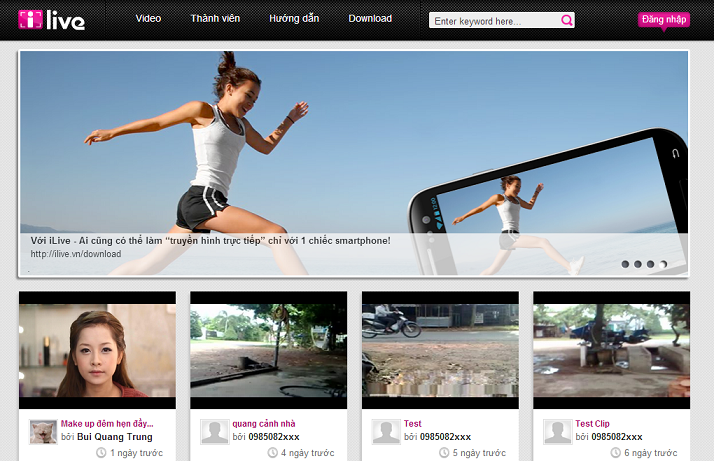This screenshot has width=714, height=461.
Task: Open Bui Quang Trung's cat avatar
Action: click(x=43, y=432)
